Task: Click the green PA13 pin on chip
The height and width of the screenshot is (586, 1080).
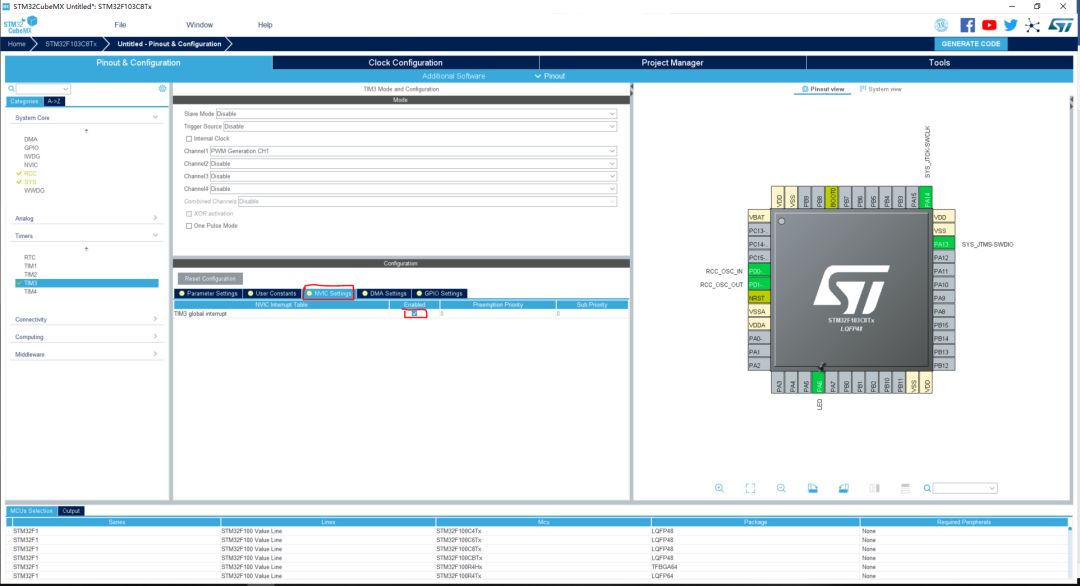Action: (x=943, y=244)
